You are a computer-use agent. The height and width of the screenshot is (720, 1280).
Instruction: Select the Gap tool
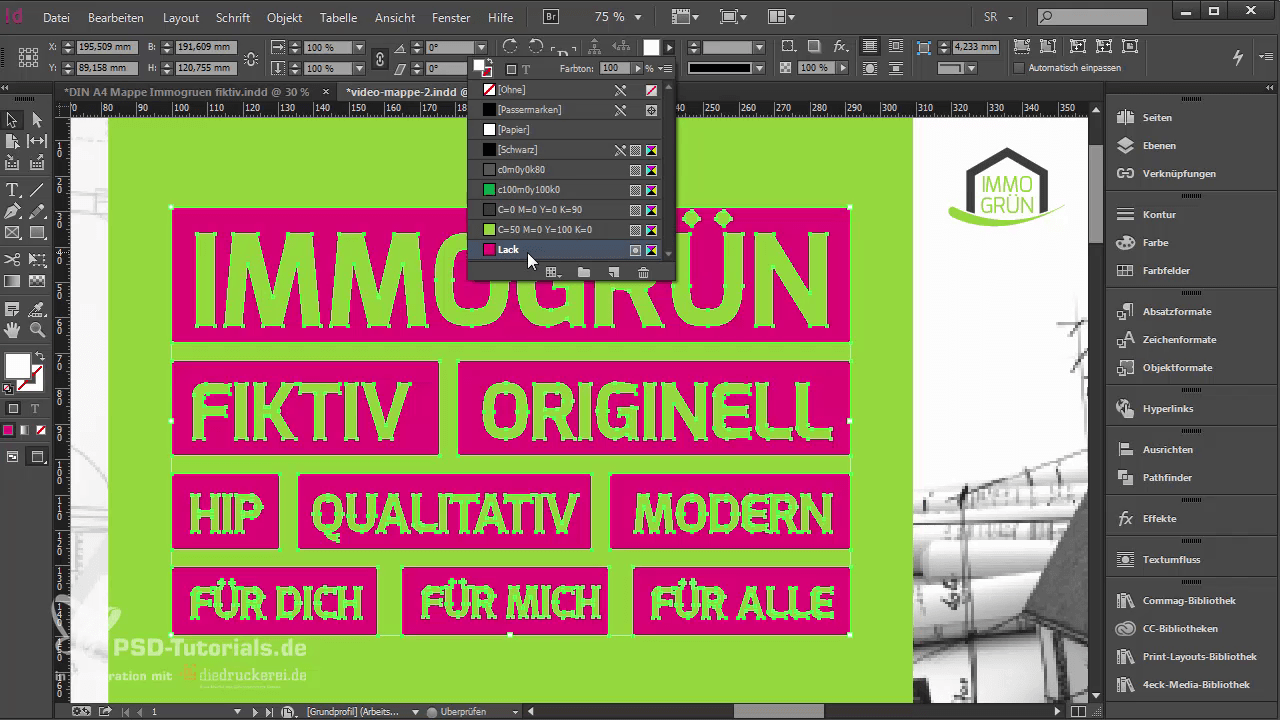[x=37, y=142]
